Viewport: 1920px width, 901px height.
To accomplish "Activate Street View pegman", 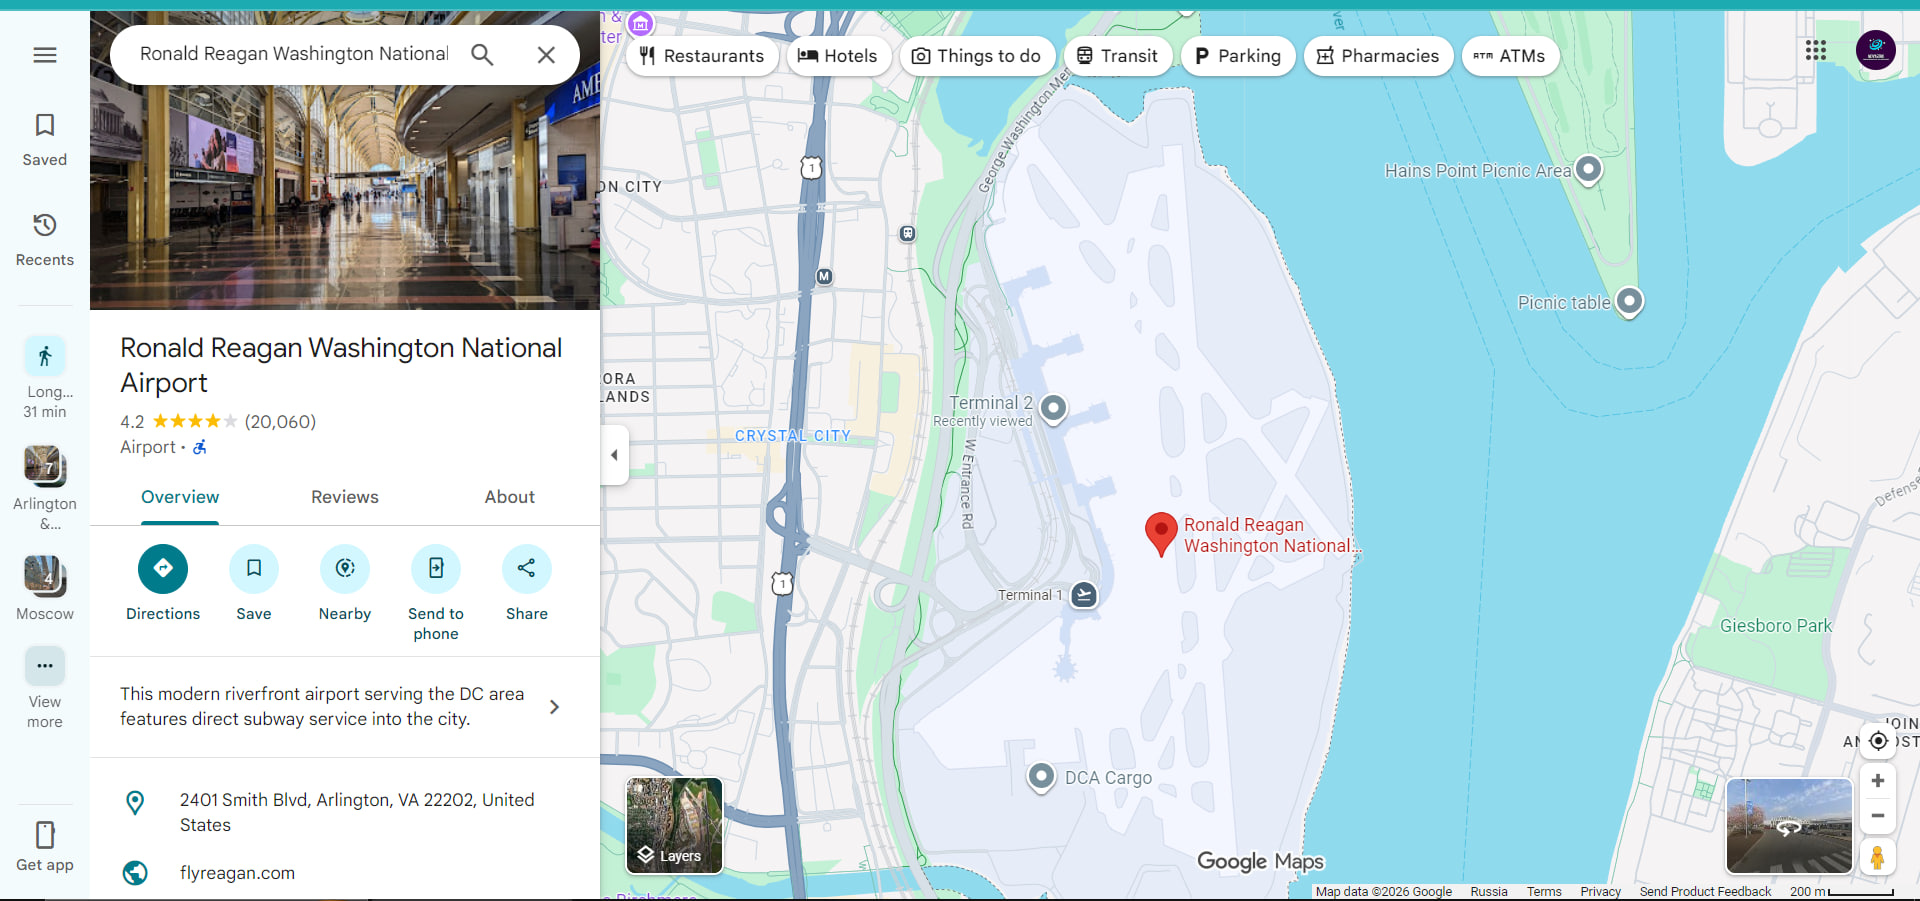I will point(1877,857).
